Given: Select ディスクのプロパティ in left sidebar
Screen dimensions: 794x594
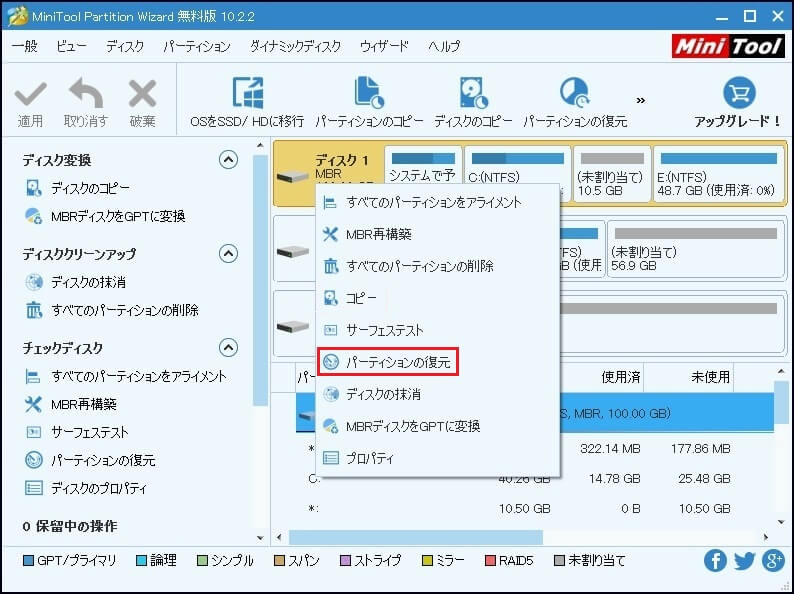Looking at the screenshot, I should coord(99,488).
